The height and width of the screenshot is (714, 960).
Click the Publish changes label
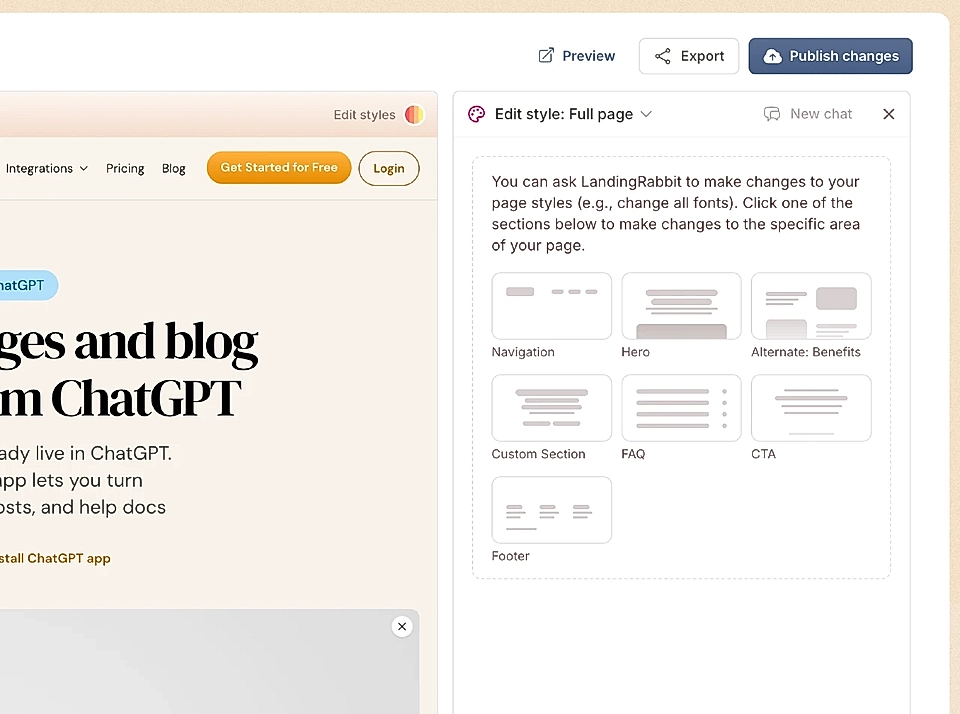(844, 56)
